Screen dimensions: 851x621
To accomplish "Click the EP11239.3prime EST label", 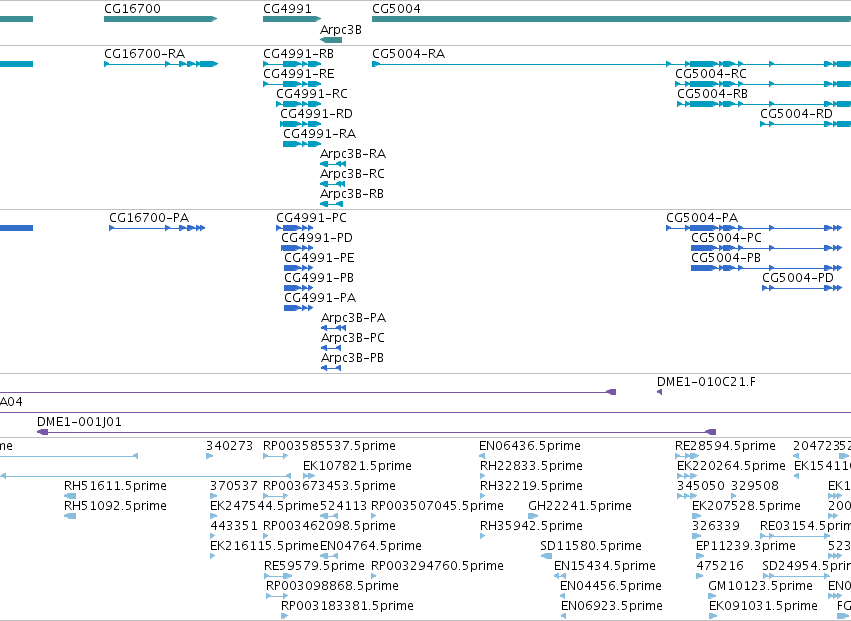I will click(746, 547).
